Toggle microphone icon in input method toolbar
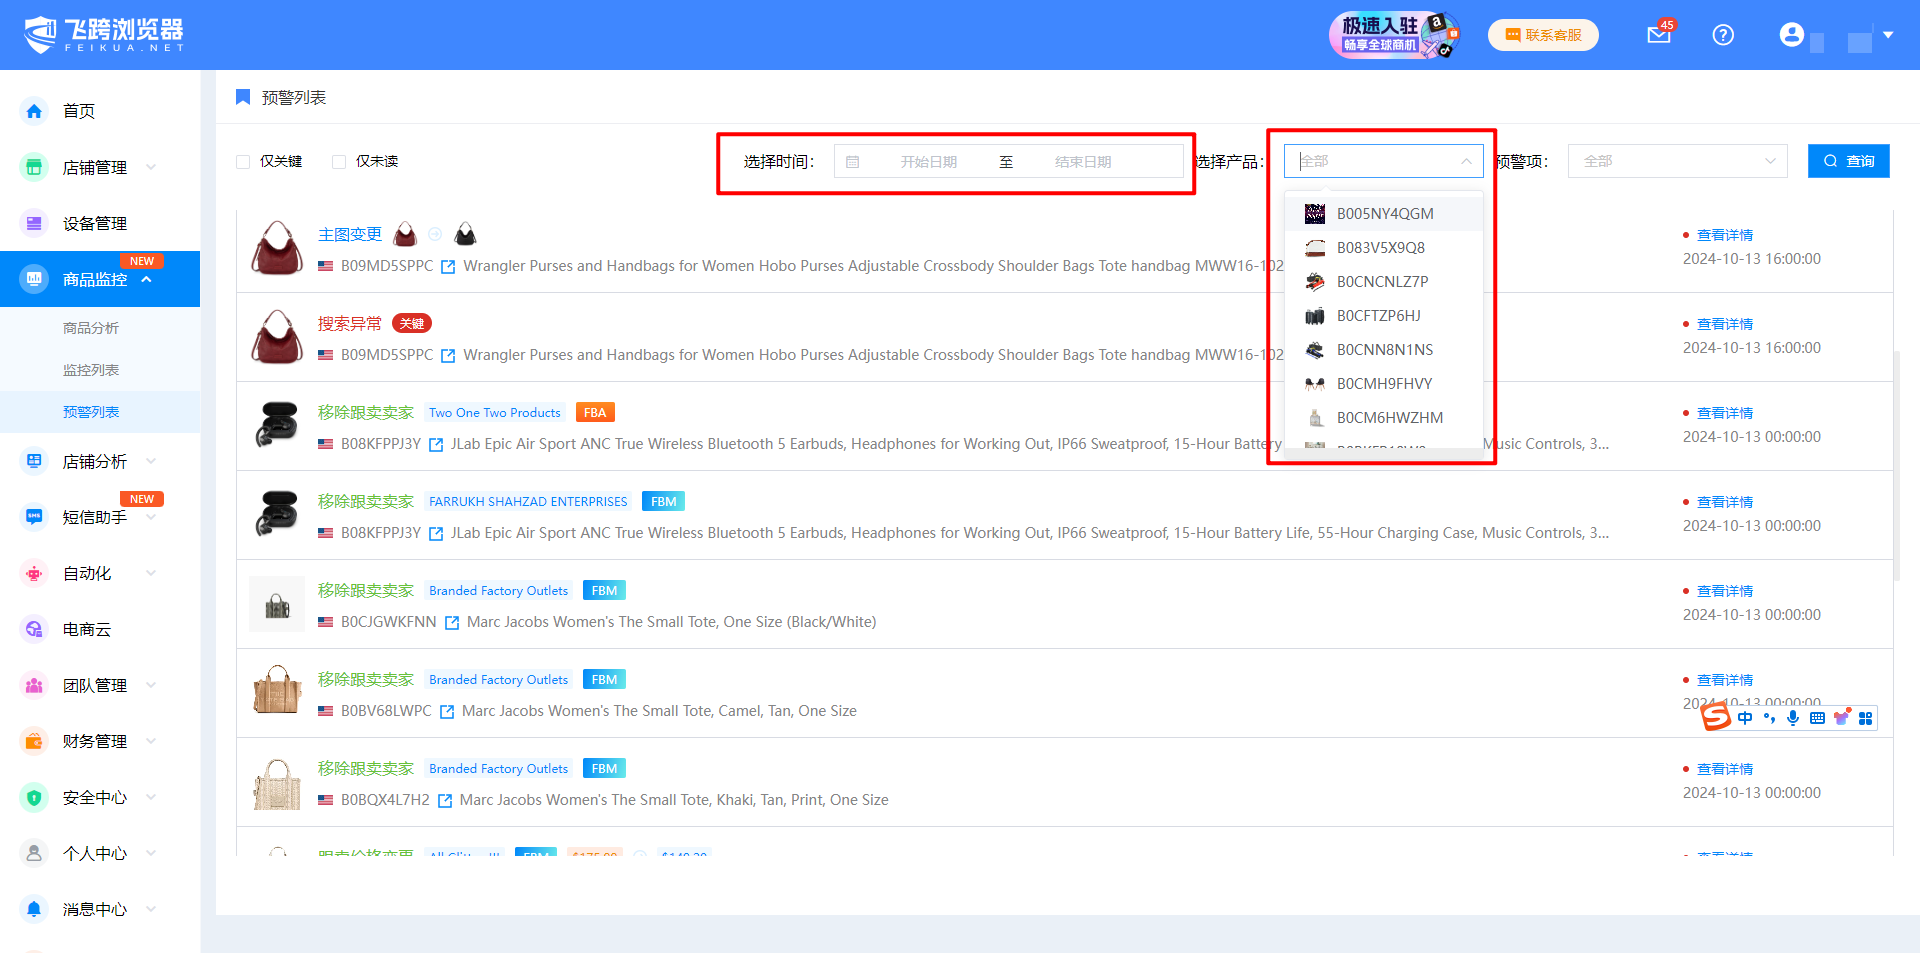 pyautogui.click(x=1793, y=718)
